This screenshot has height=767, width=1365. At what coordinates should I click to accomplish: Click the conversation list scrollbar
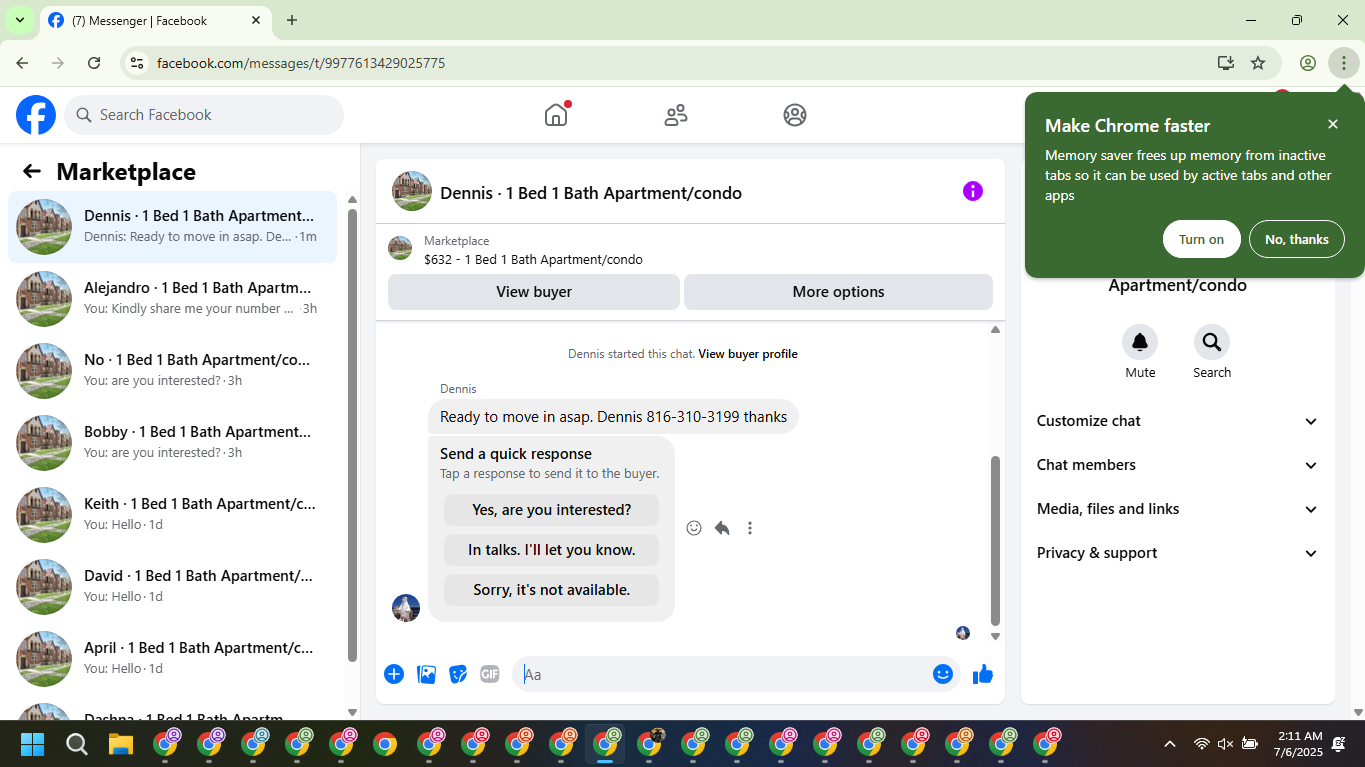pos(352,435)
